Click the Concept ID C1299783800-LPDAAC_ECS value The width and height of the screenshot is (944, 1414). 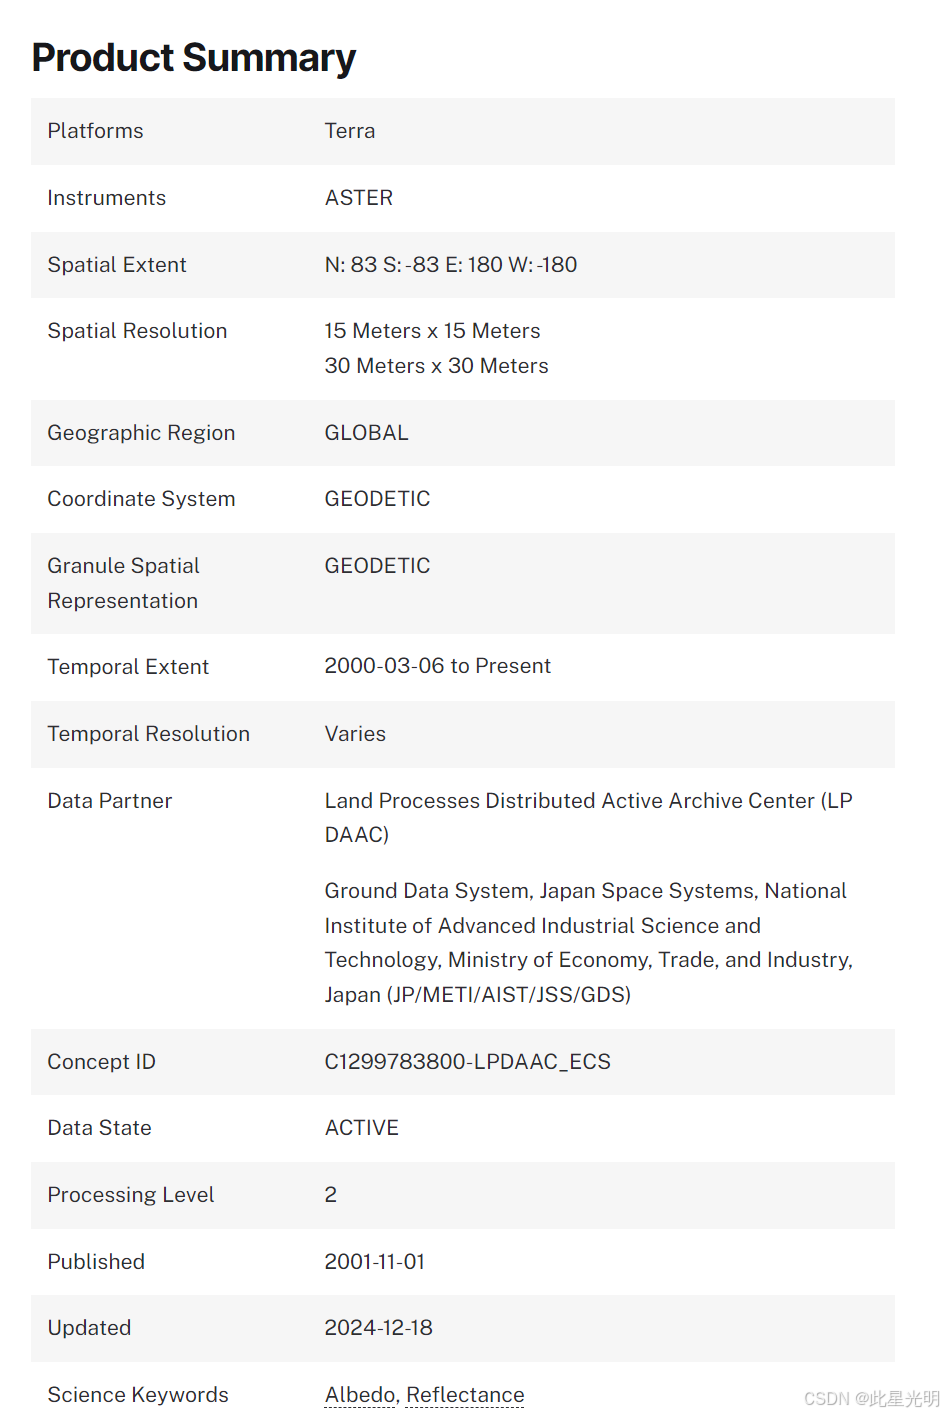click(467, 1062)
